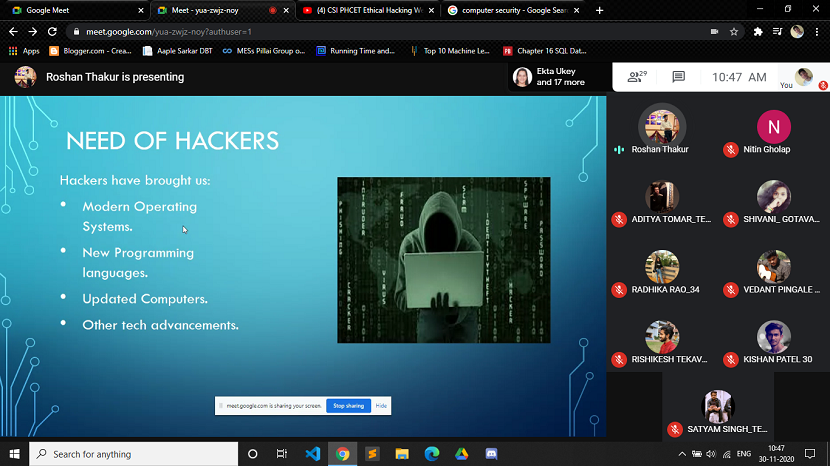The image size is (830, 466).
Task: Open File Explorer from taskbar
Action: tap(402, 454)
